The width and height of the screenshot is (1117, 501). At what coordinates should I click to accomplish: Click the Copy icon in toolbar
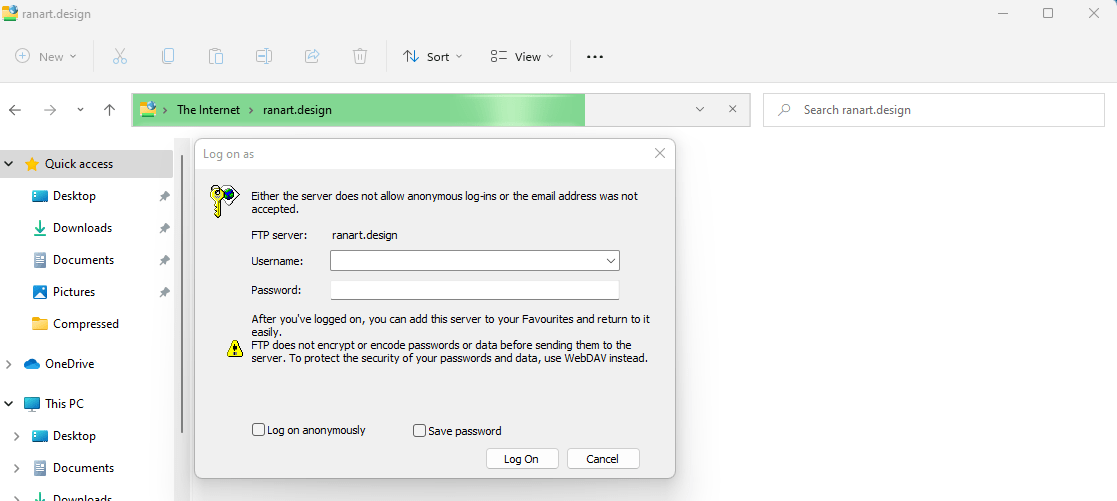168,56
